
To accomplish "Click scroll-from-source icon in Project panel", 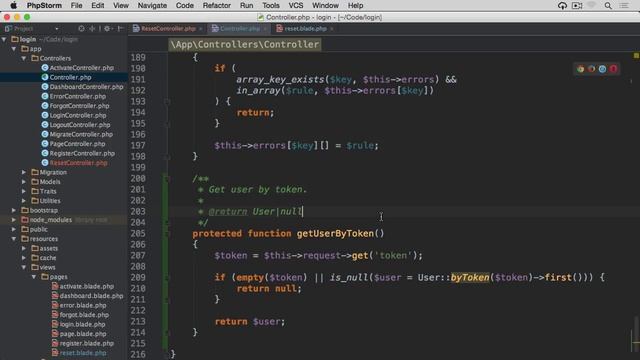I will [81, 29].
